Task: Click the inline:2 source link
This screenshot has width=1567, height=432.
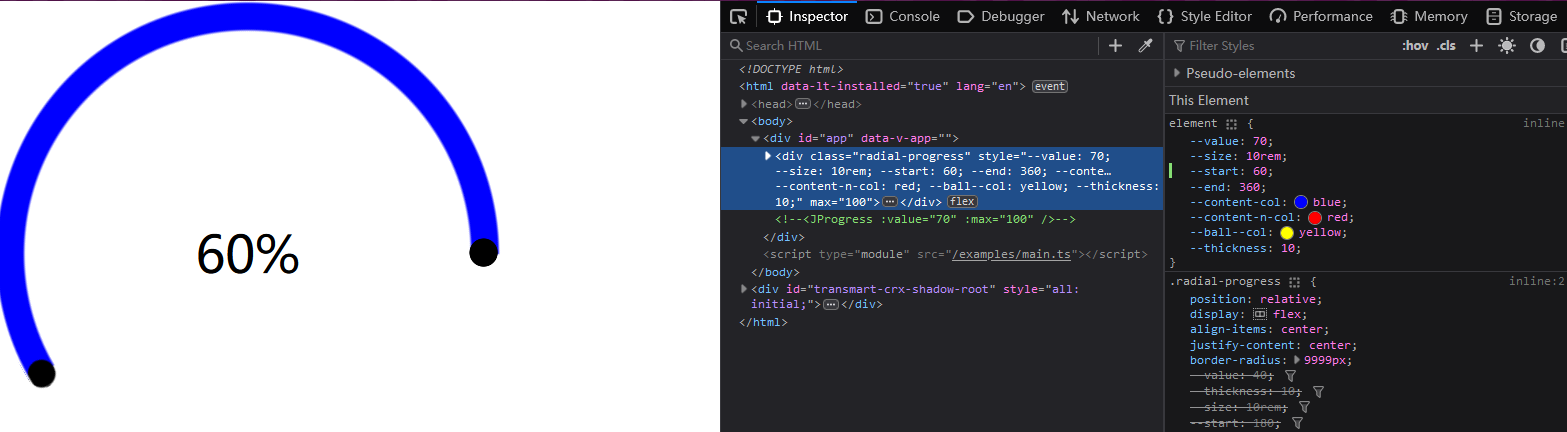Action: (1537, 282)
